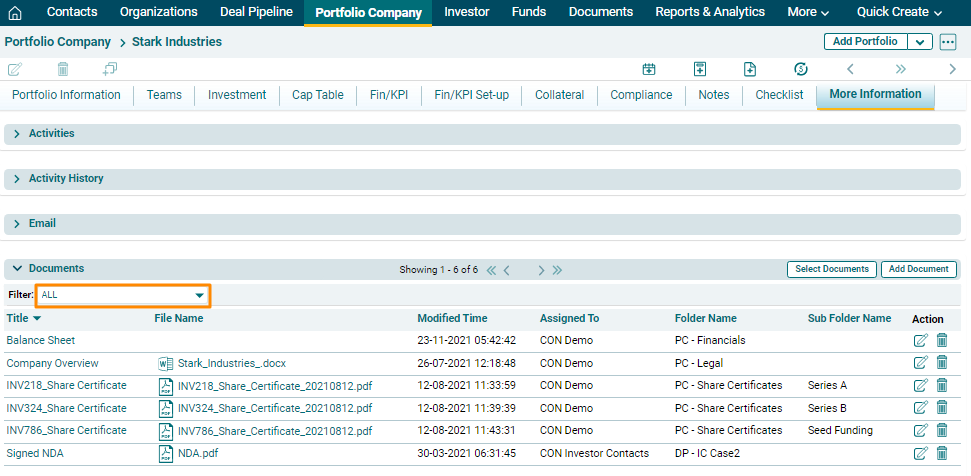
Task: Edit the Balance Sheet document row
Action: point(920,340)
